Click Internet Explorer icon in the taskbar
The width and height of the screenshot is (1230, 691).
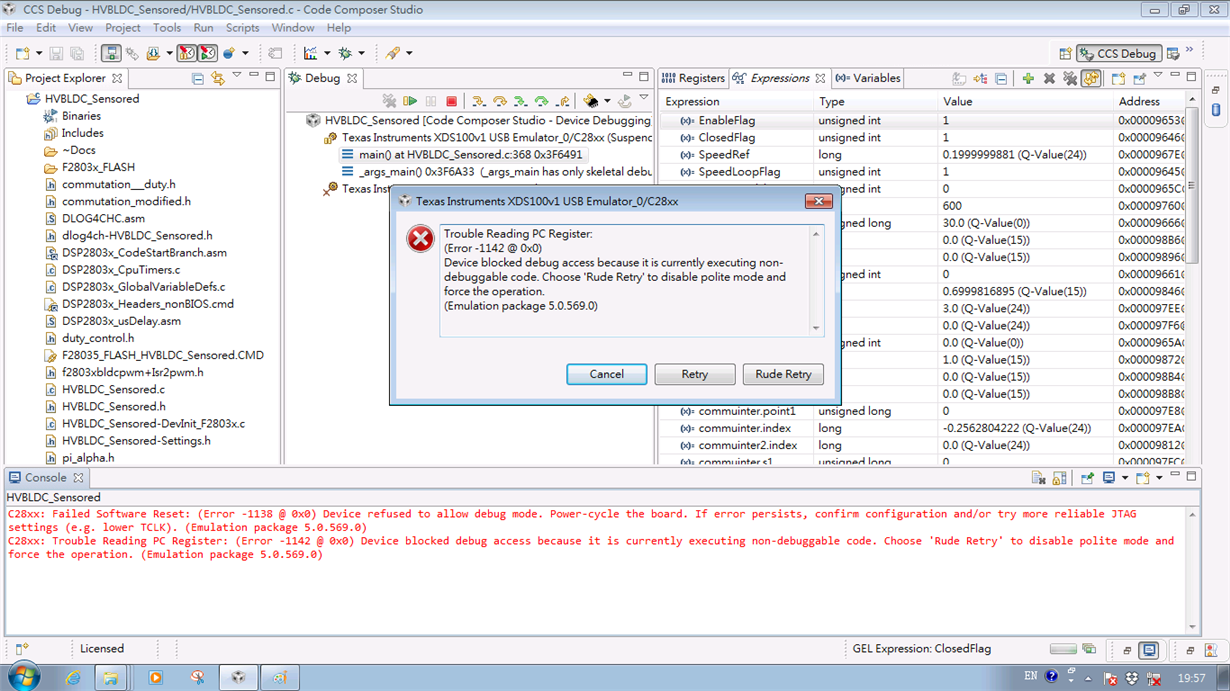click(73, 677)
